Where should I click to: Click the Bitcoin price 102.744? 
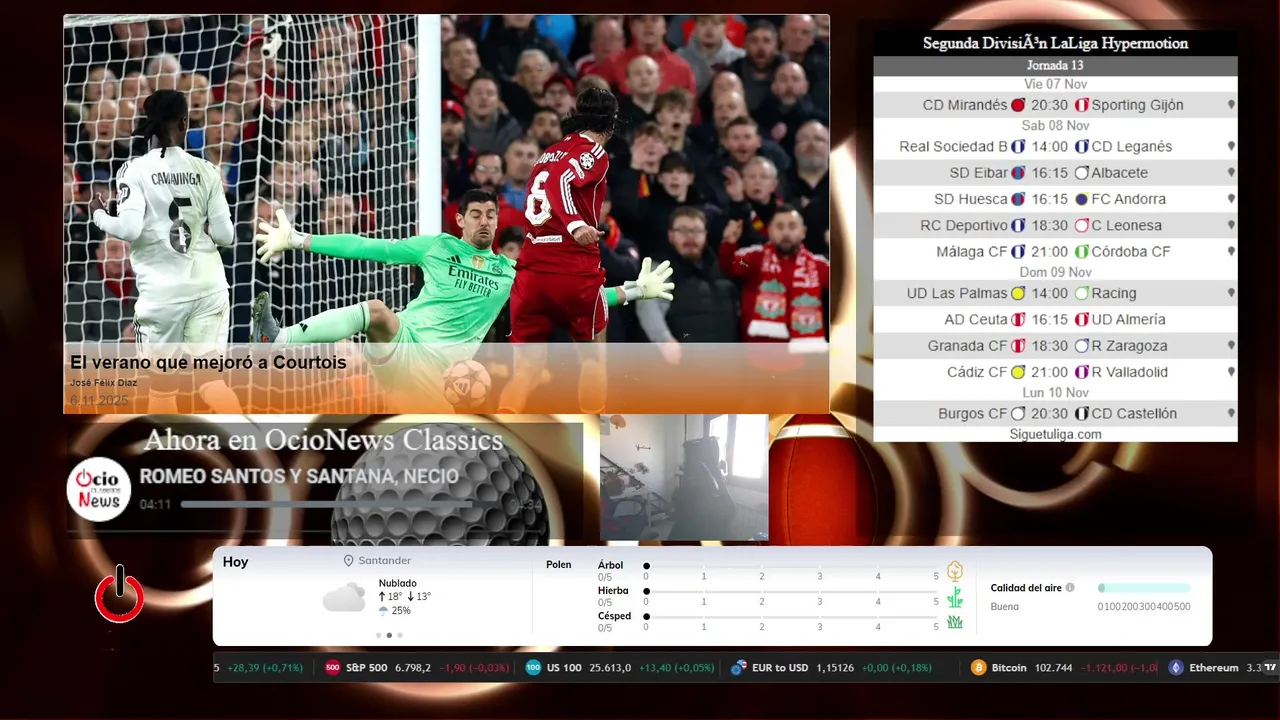1052,668
